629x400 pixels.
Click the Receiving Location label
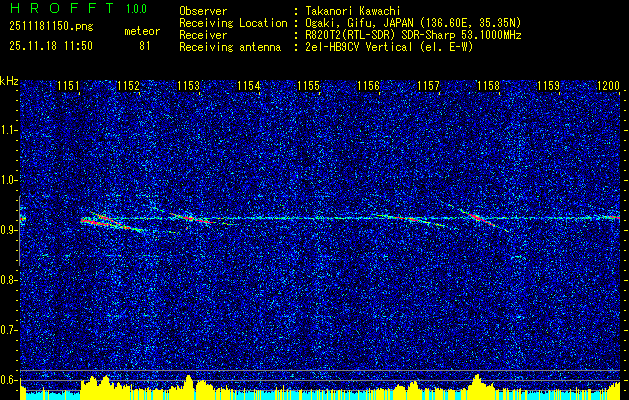[x=233, y=23]
